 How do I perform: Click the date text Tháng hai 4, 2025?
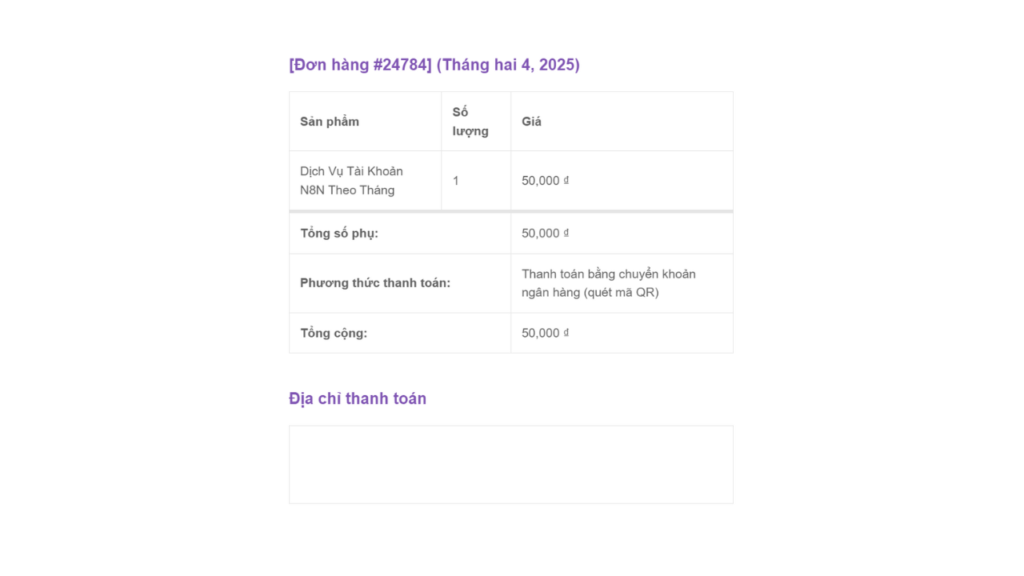(508, 65)
